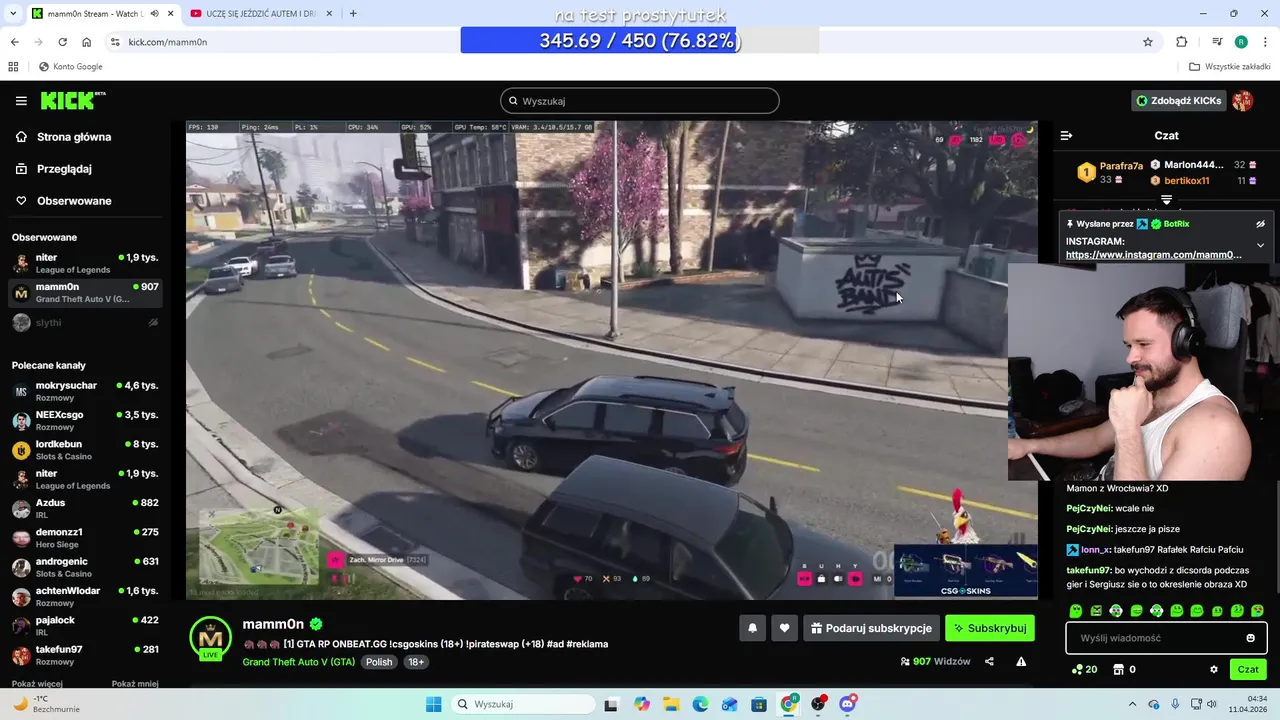The image size is (1280, 720).
Task: Click the last heart-eyes quick emote
Action: point(1257,610)
